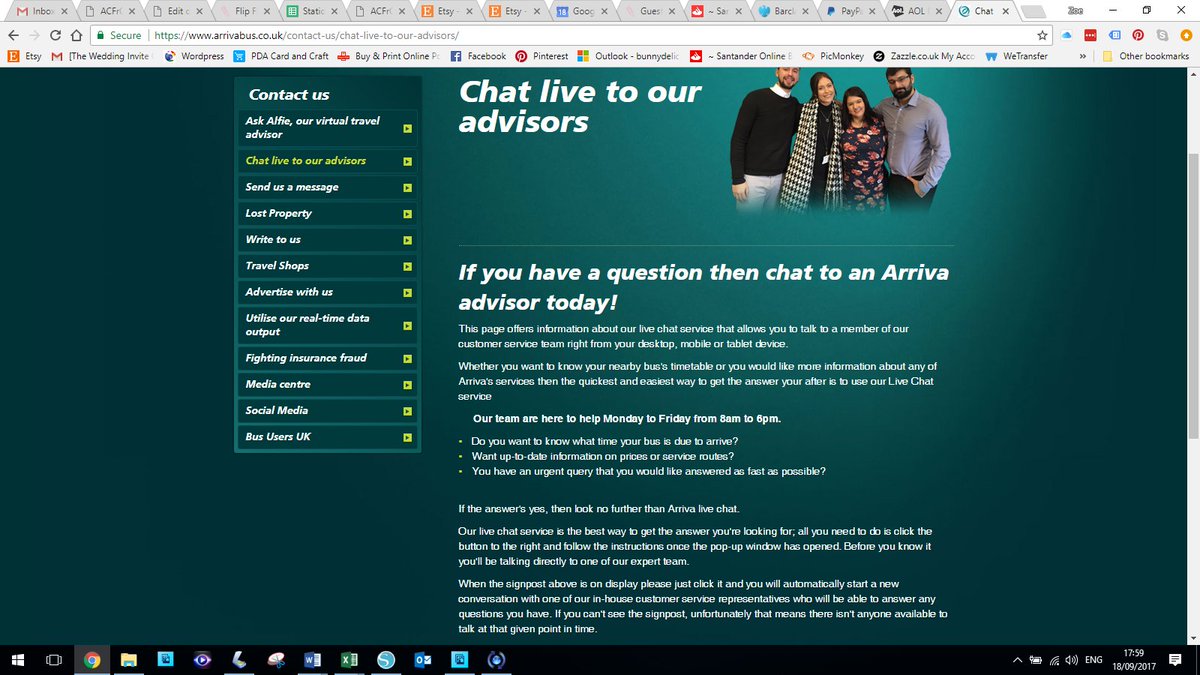The width and height of the screenshot is (1200, 675).
Task: Open the Outlook - bunnydelic bookmark
Action: point(627,56)
